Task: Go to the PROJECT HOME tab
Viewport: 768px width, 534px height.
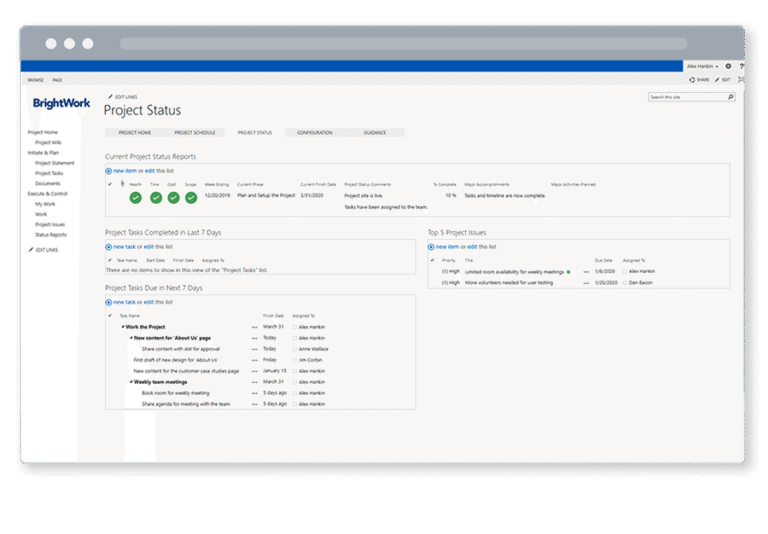Action: [x=135, y=133]
